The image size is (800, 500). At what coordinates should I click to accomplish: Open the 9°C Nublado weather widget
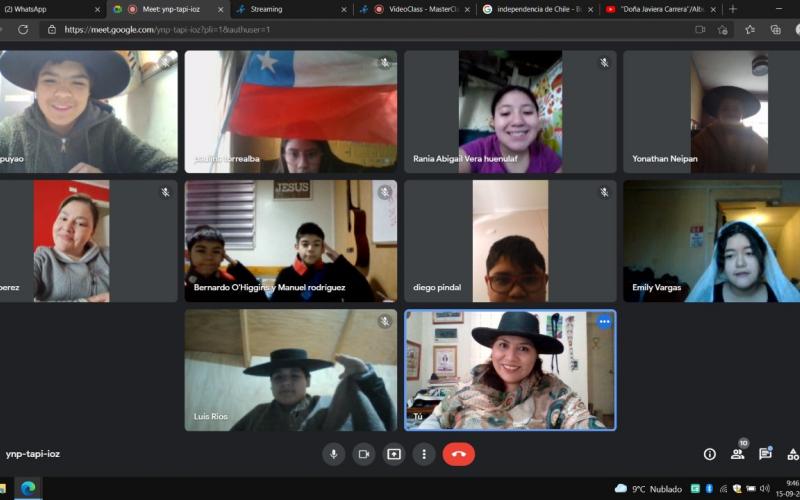[648, 488]
